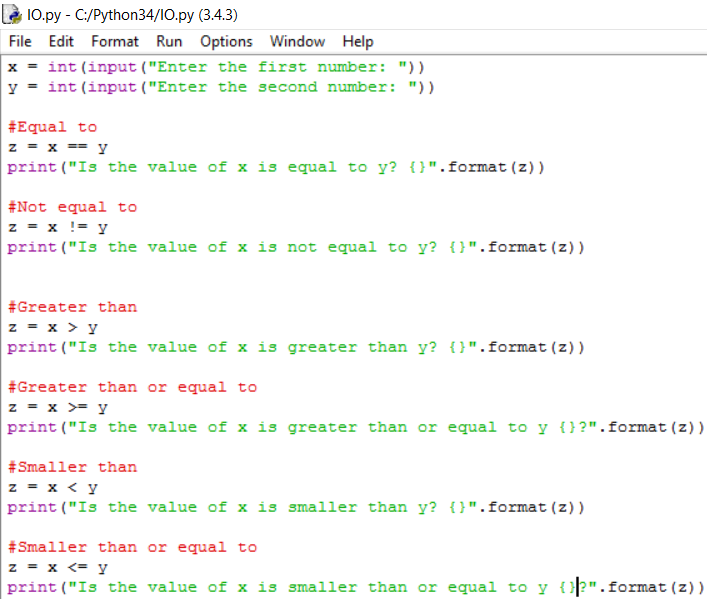Click the comment '#Smaller than'
707x599 pixels.
(72, 467)
